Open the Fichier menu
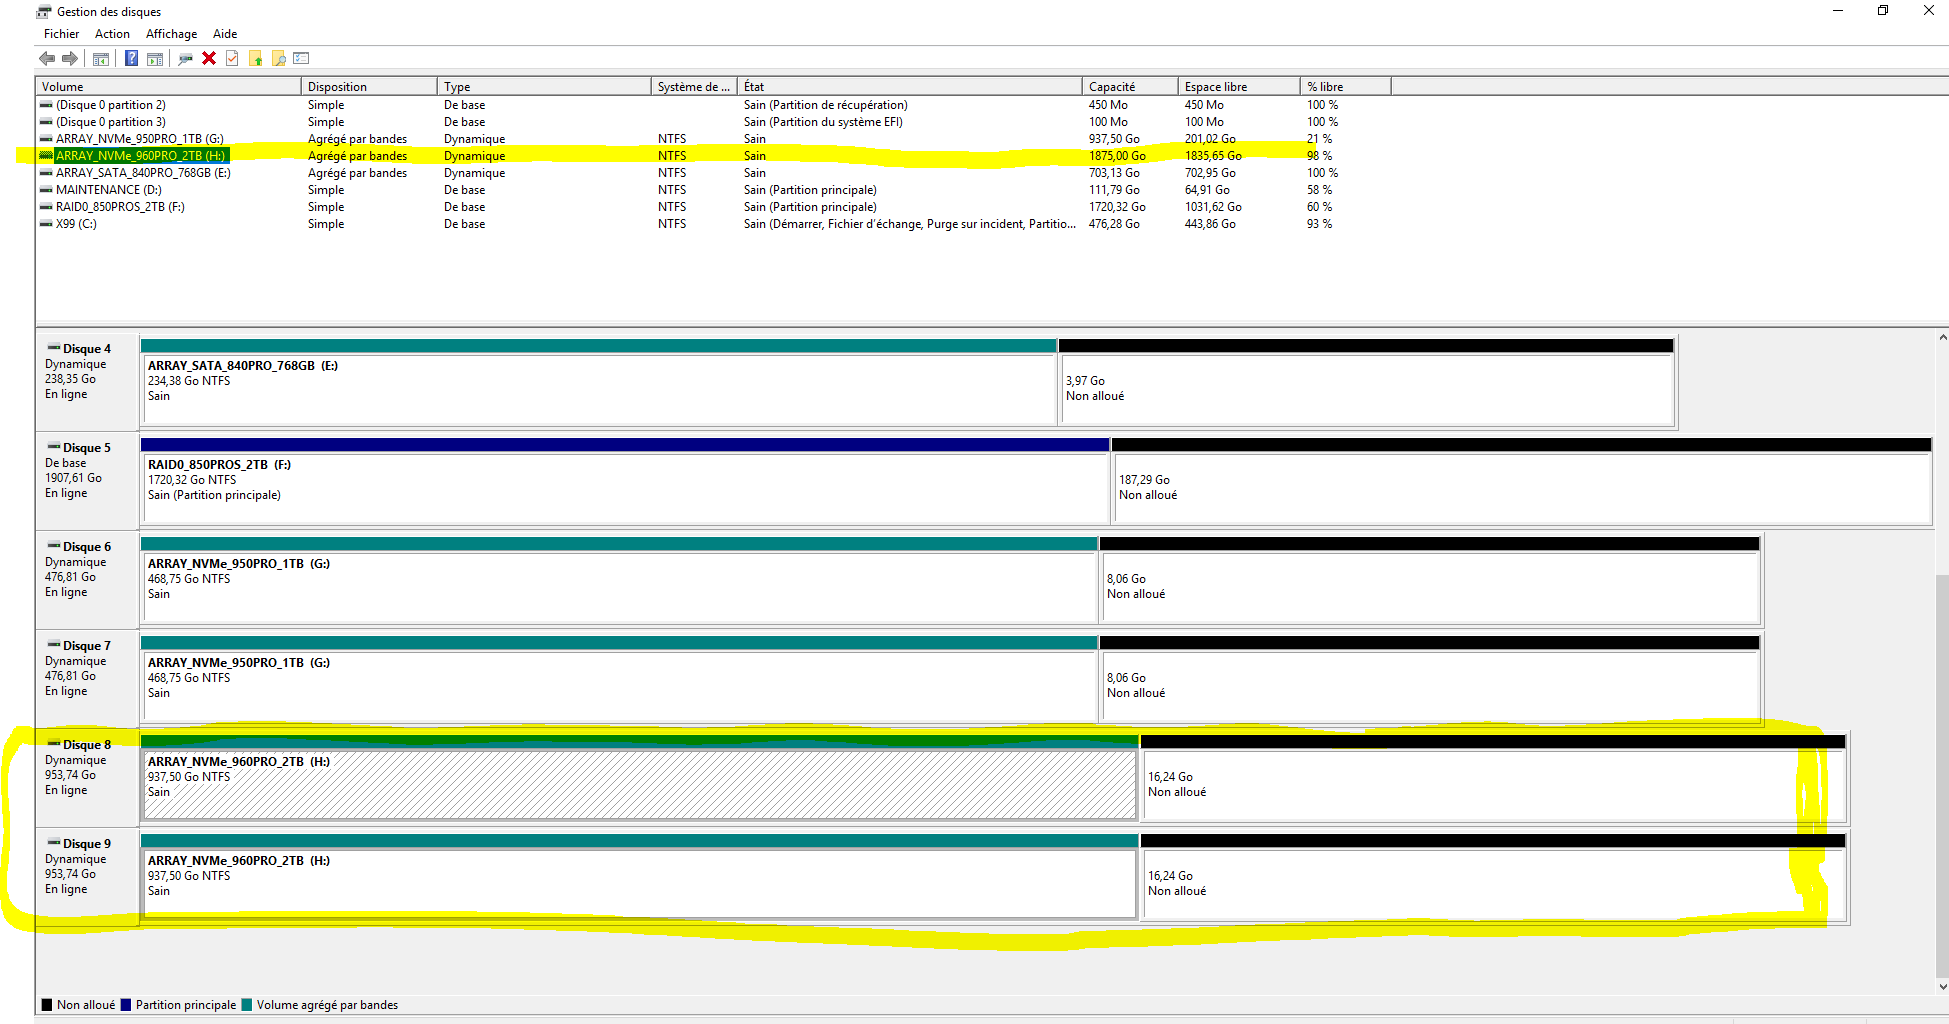 pyautogui.click(x=61, y=34)
